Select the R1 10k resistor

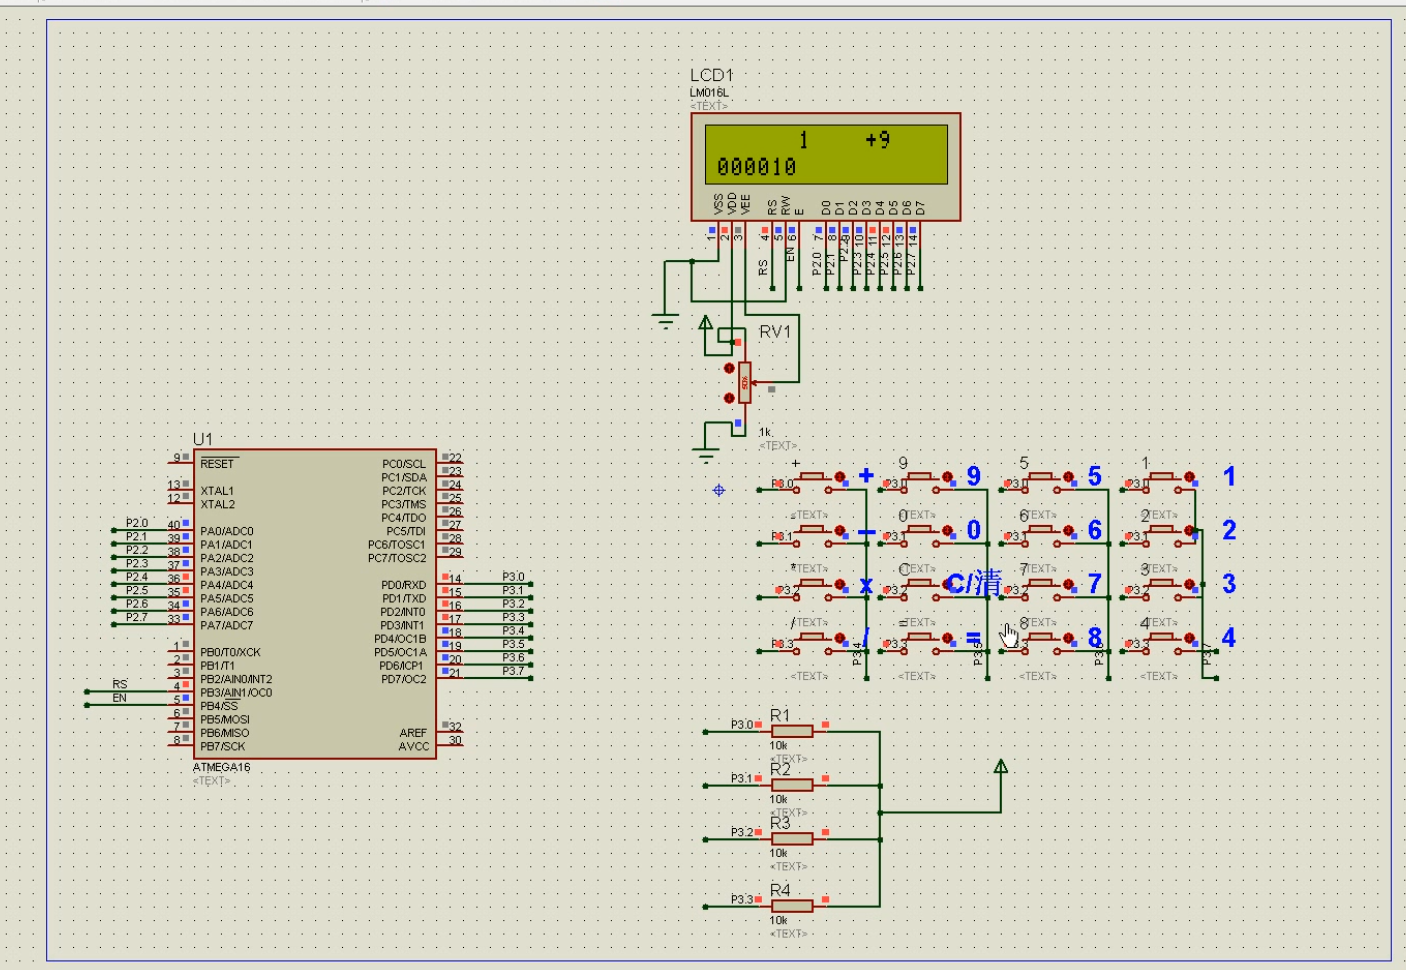(792, 731)
